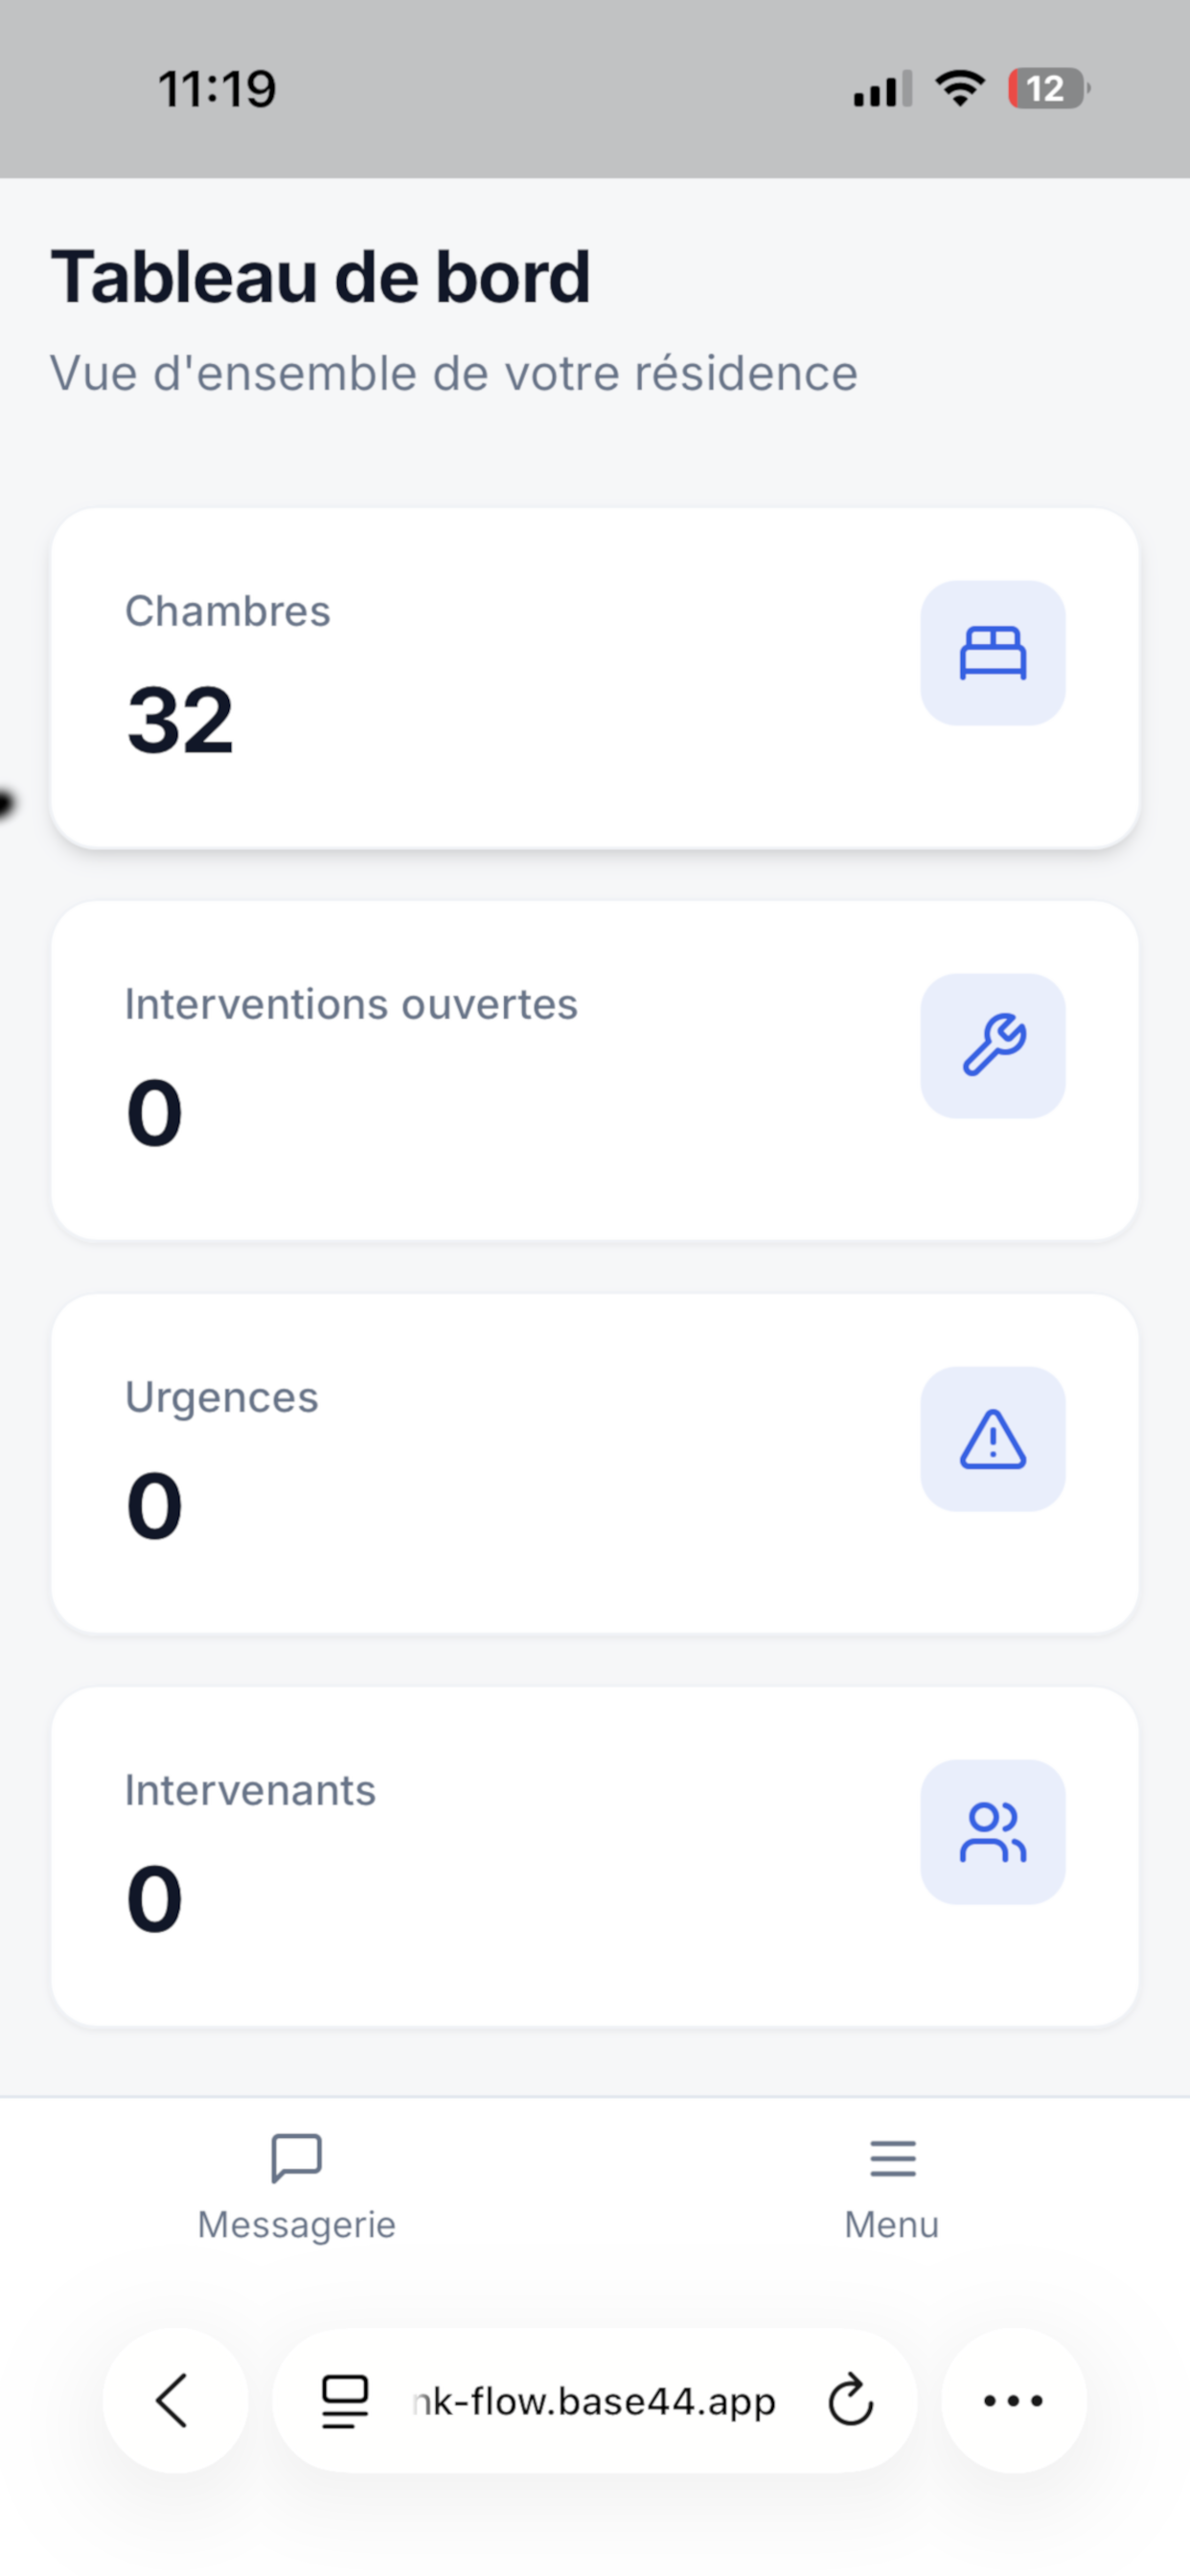The width and height of the screenshot is (1190, 2576).
Task: Open the Chambres card showing 32
Action: [x=595, y=678]
